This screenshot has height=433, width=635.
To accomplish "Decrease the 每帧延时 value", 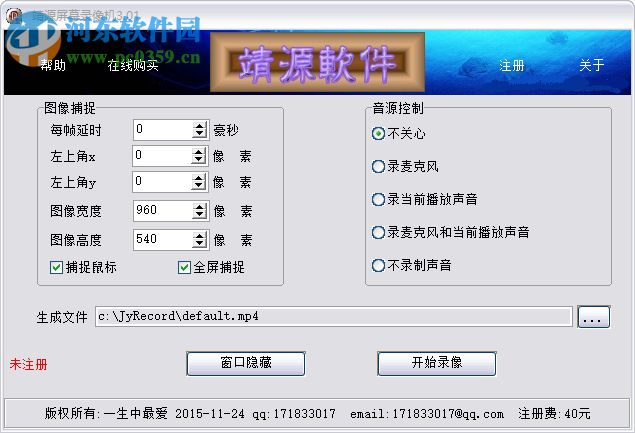I will [x=199, y=134].
